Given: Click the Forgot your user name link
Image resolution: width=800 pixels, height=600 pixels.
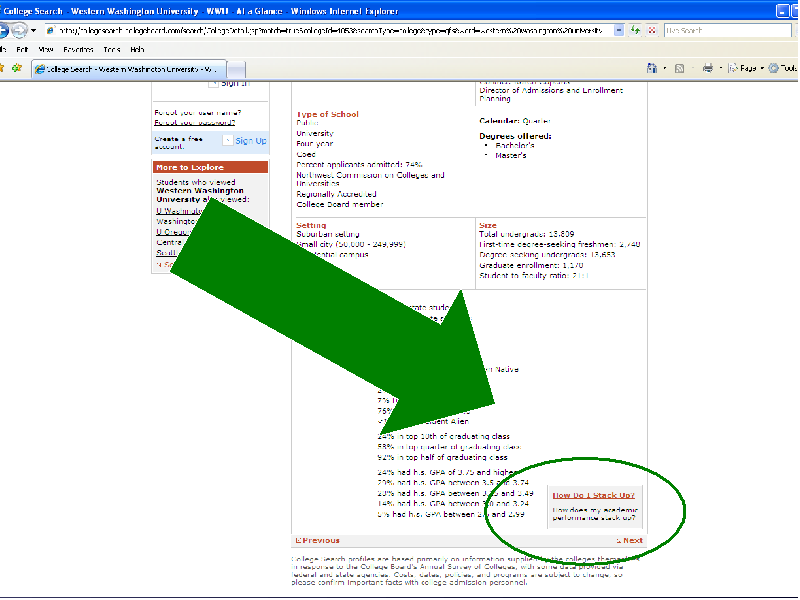Looking at the screenshot, I should pyautogui.click(x=198, y=113).
